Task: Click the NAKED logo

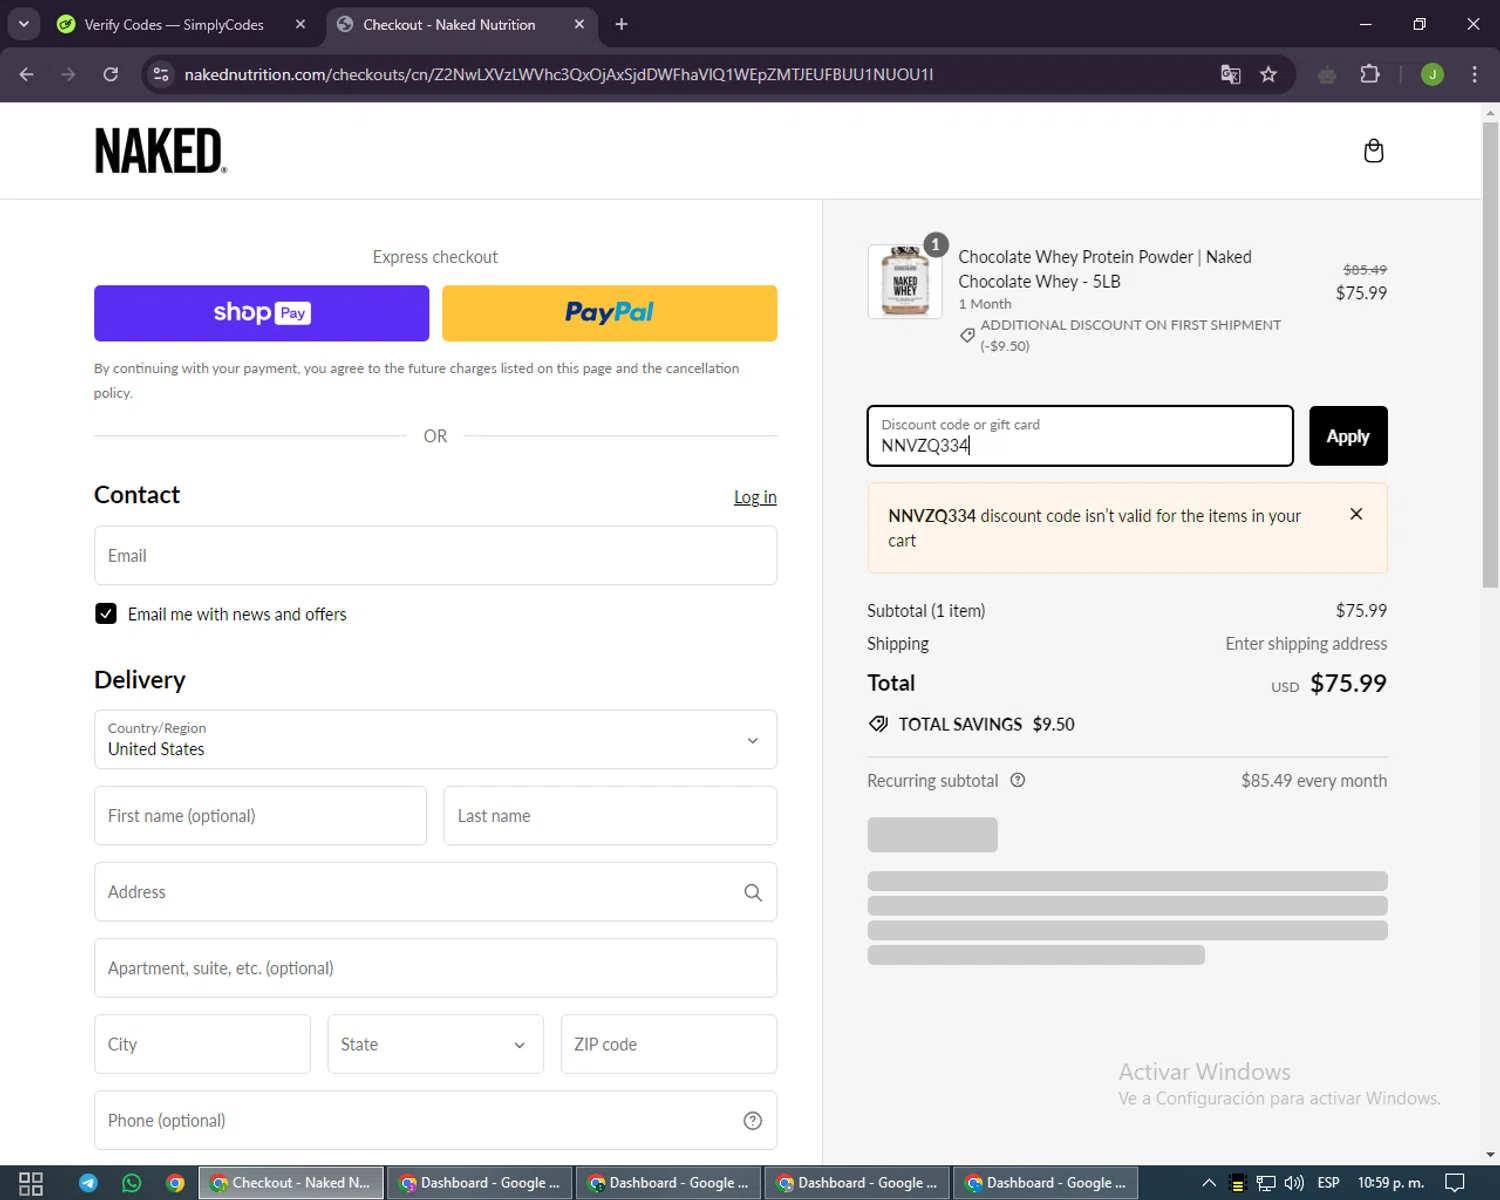Action: [160, 151]
